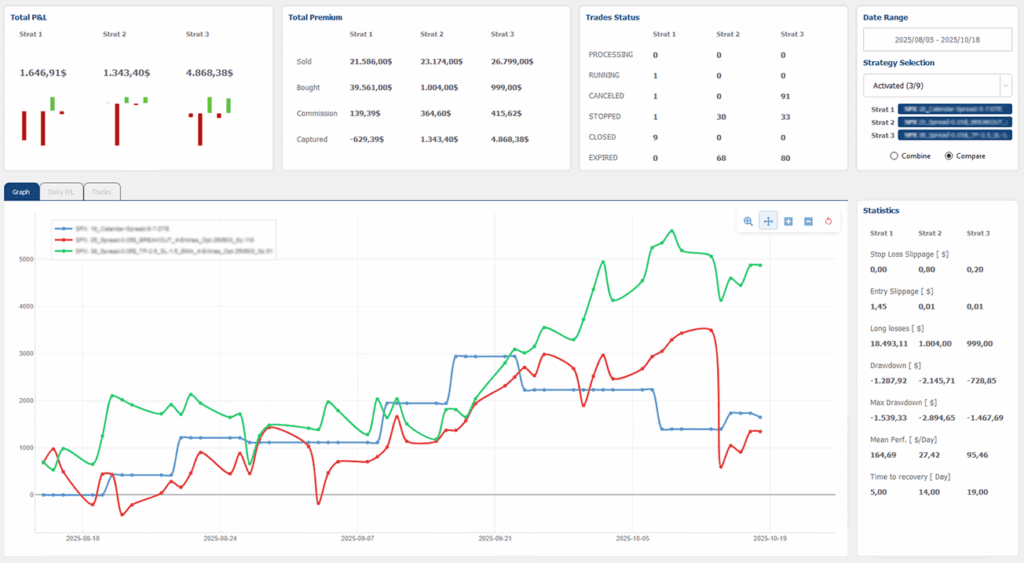Image resolution: width=1024 pixels, height=563 pixels.
Task: Select the pan move tool on chart
Action: pyautogui.click(x=768, y=221)
